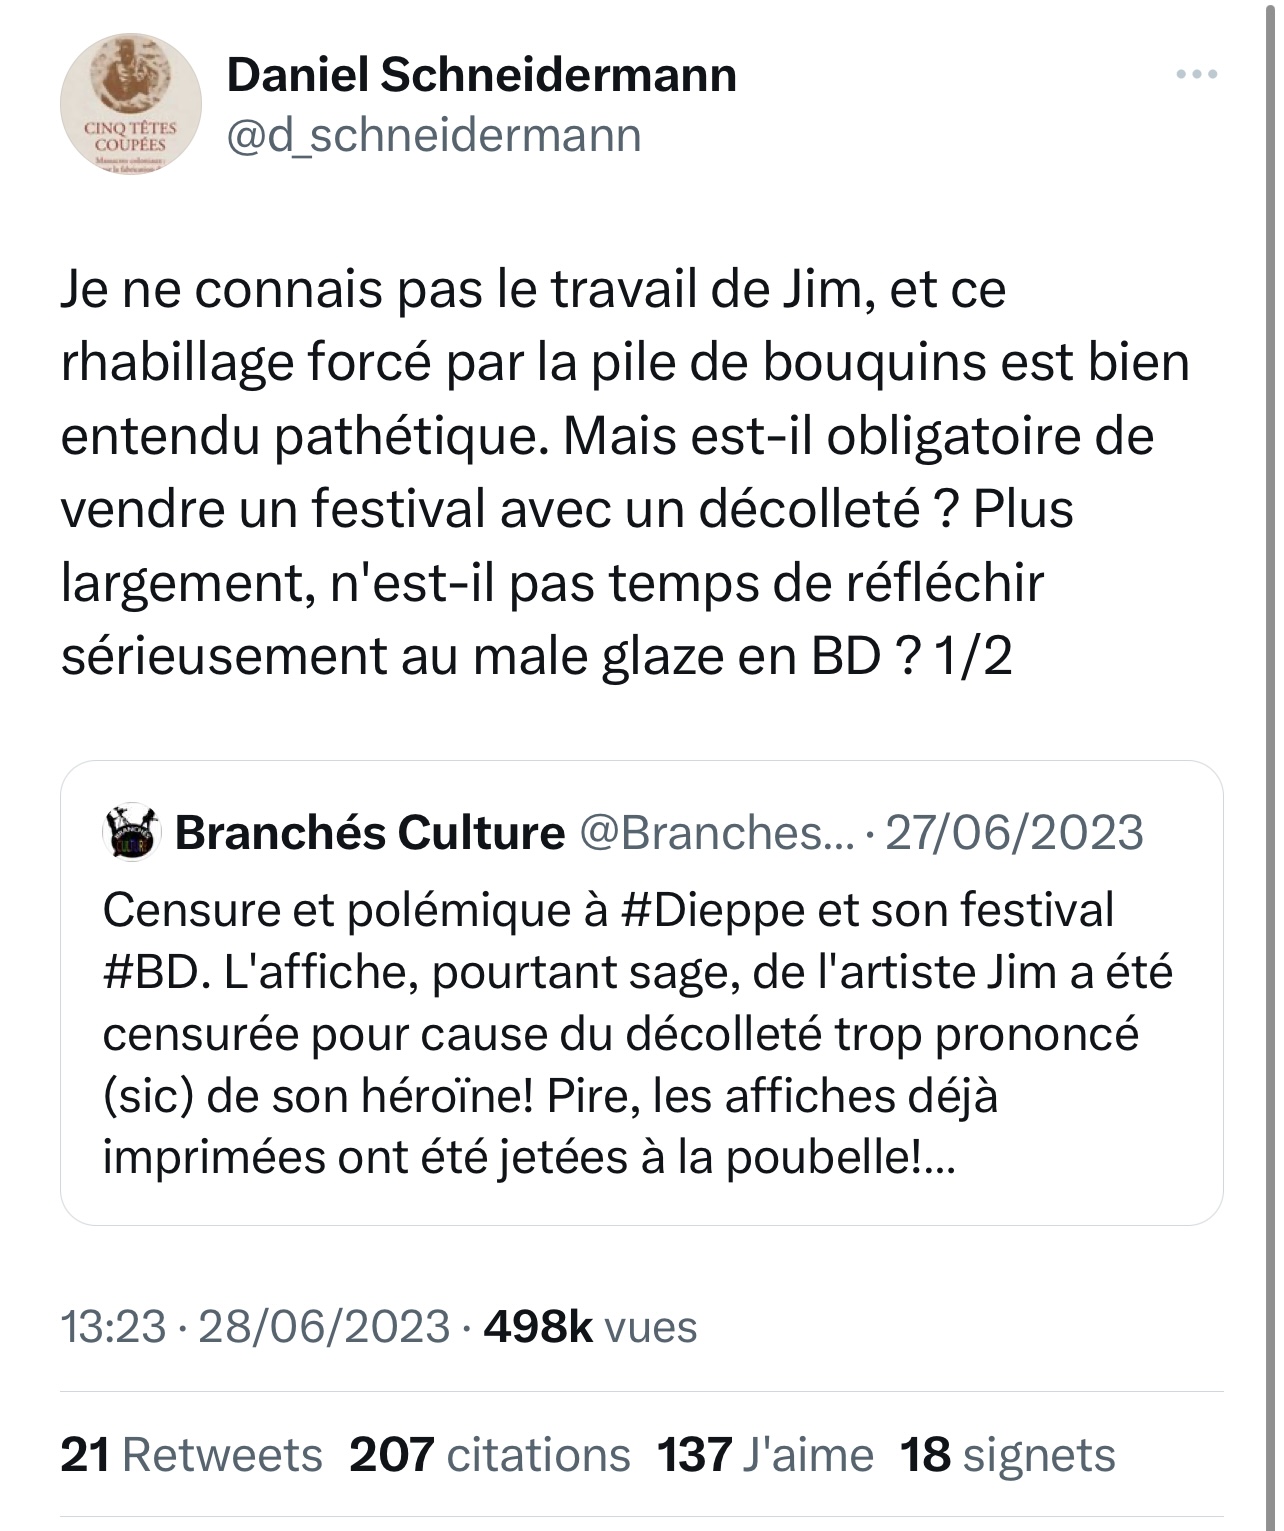Click the 13:23 · 28/06/2023 timestamp
Viewport: 1284px width, 1531px height.
tap(255, 1326)
